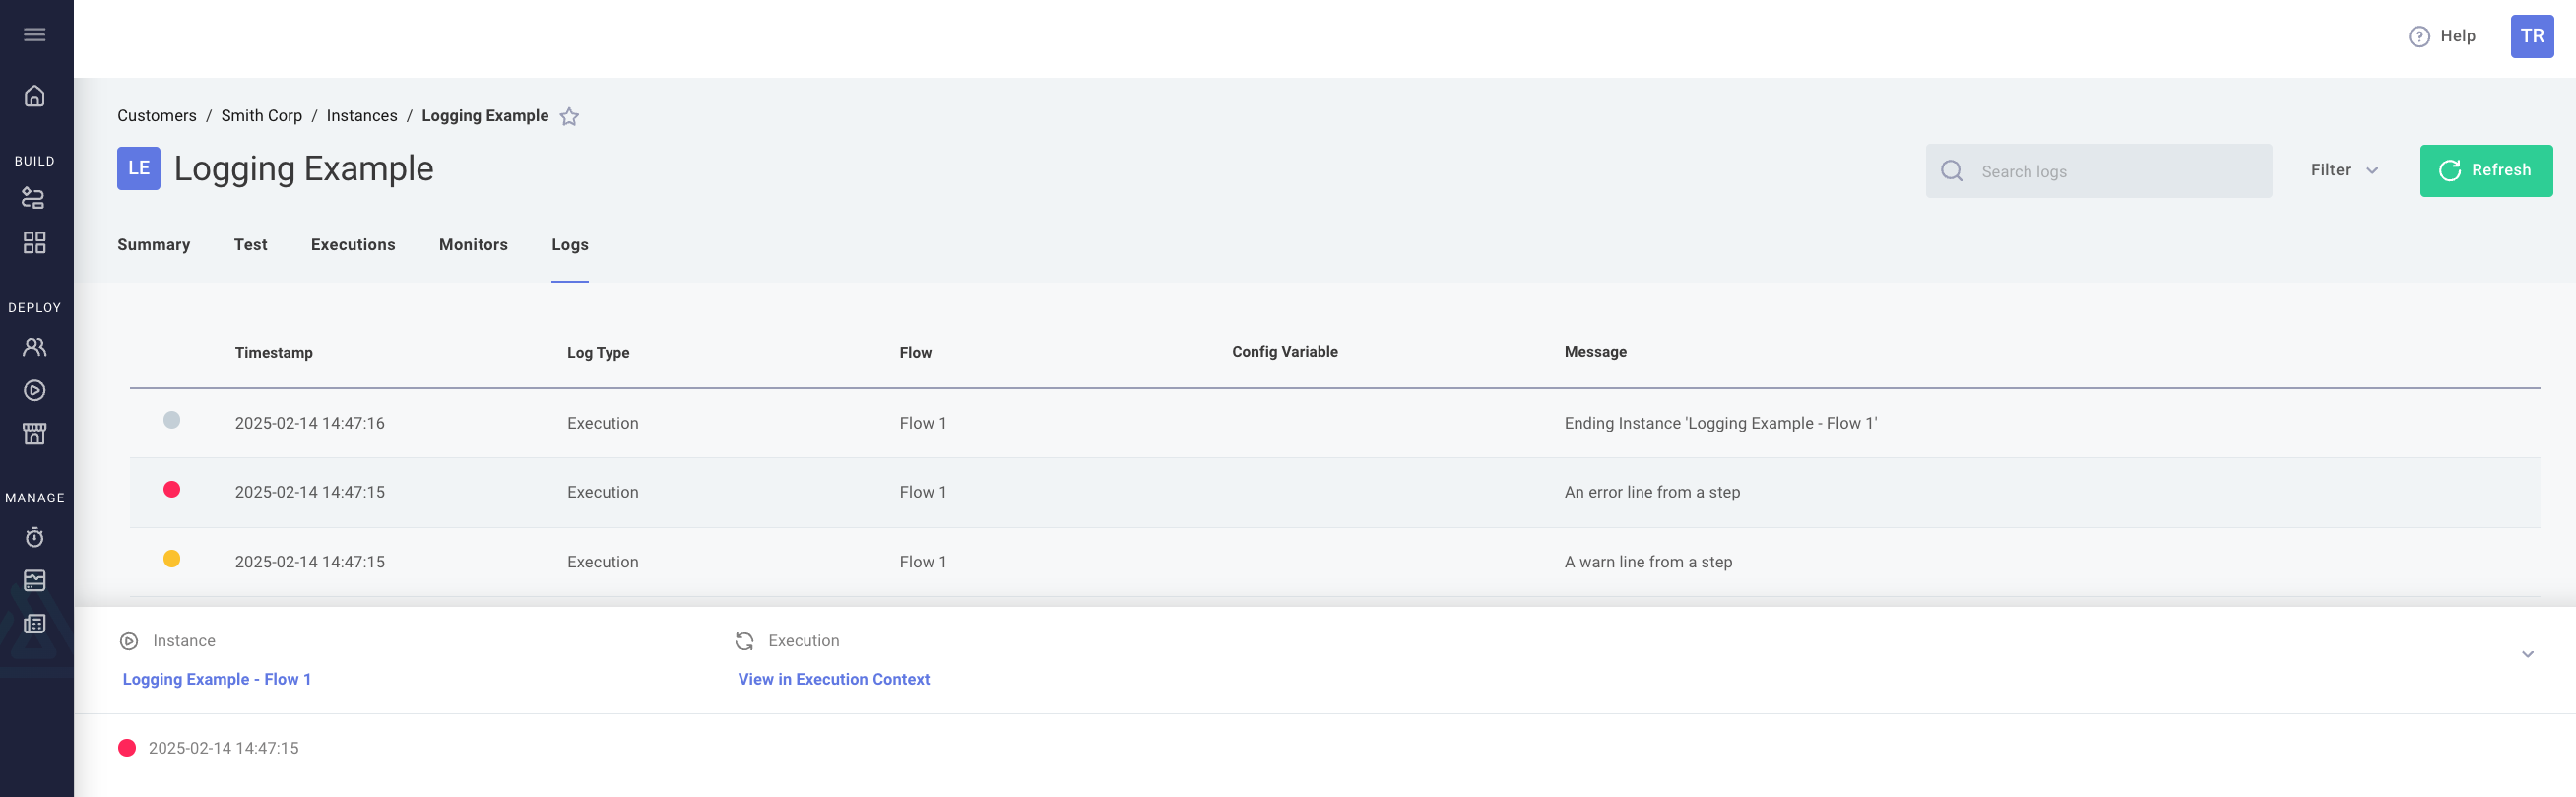Click the Refresh button
Image resolution: width=2576 pixels, height=797 pixels.
point(2485,171)
